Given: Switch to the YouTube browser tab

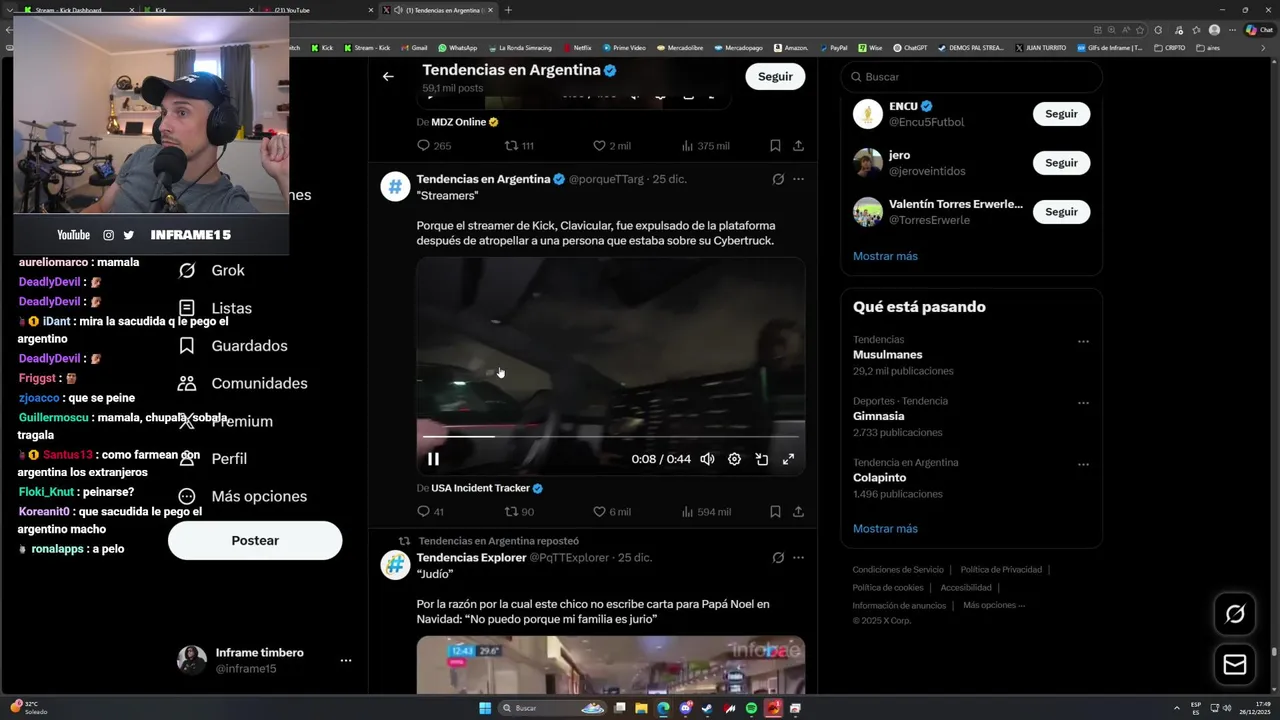Looking at the screenshot, I should (318, 10).
